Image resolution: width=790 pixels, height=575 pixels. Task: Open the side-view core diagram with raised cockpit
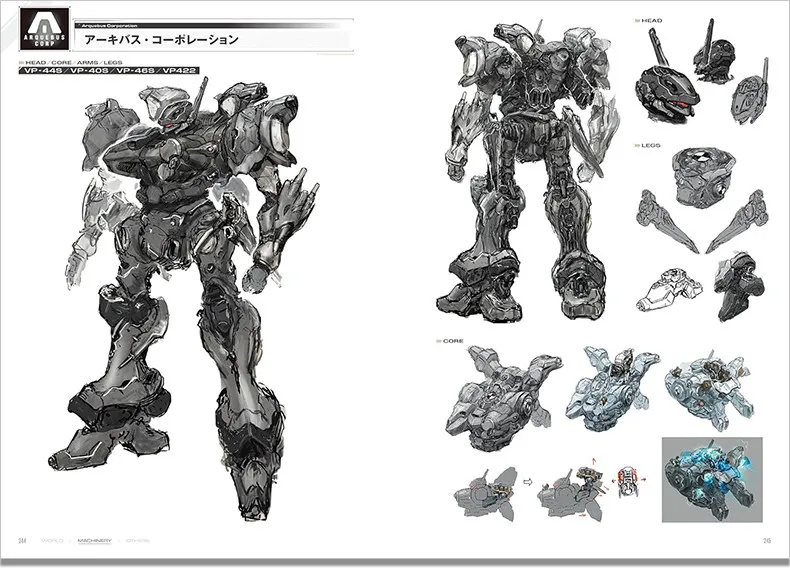572,491
